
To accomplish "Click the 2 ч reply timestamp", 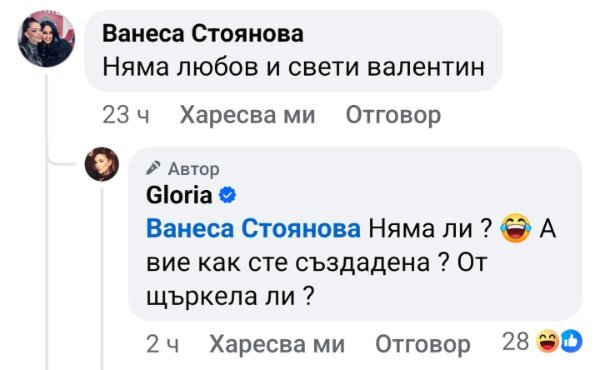I will (162, 344).
